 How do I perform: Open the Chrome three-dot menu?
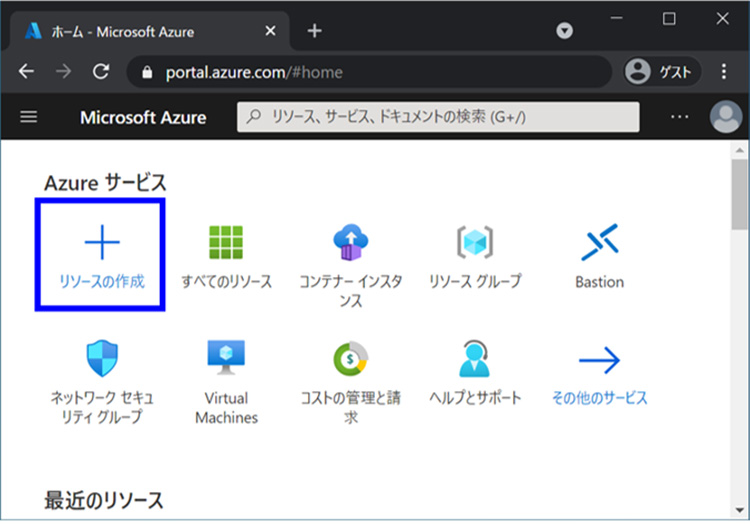724,72
